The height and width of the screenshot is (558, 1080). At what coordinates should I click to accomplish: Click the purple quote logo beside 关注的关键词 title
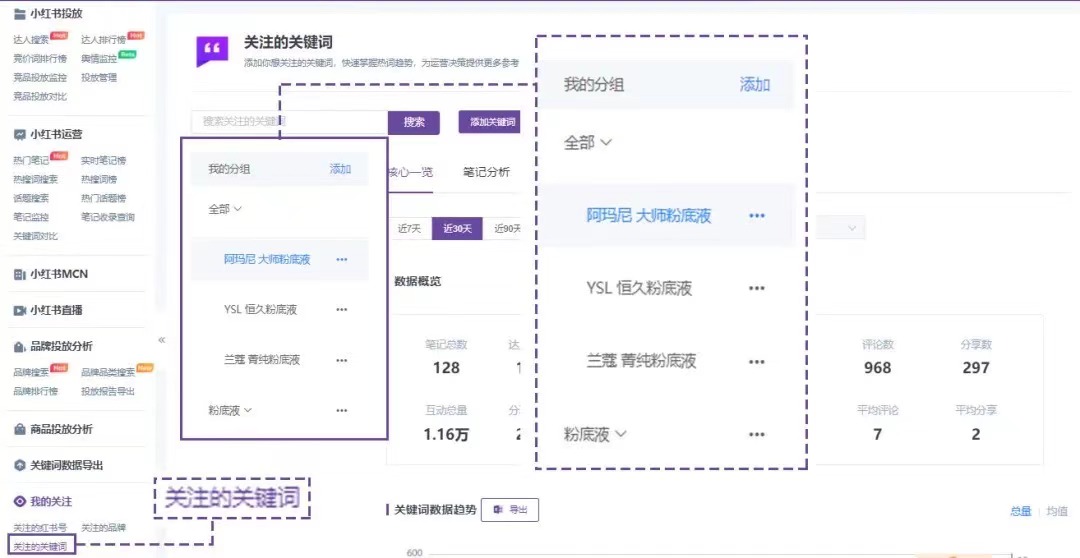click(x=212, y=52)
